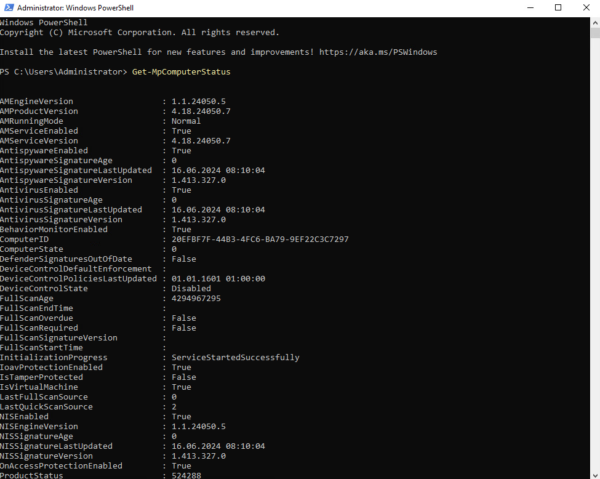
Task: Click the AntispywareSignatureVersion property name
Action: (66, 180)
